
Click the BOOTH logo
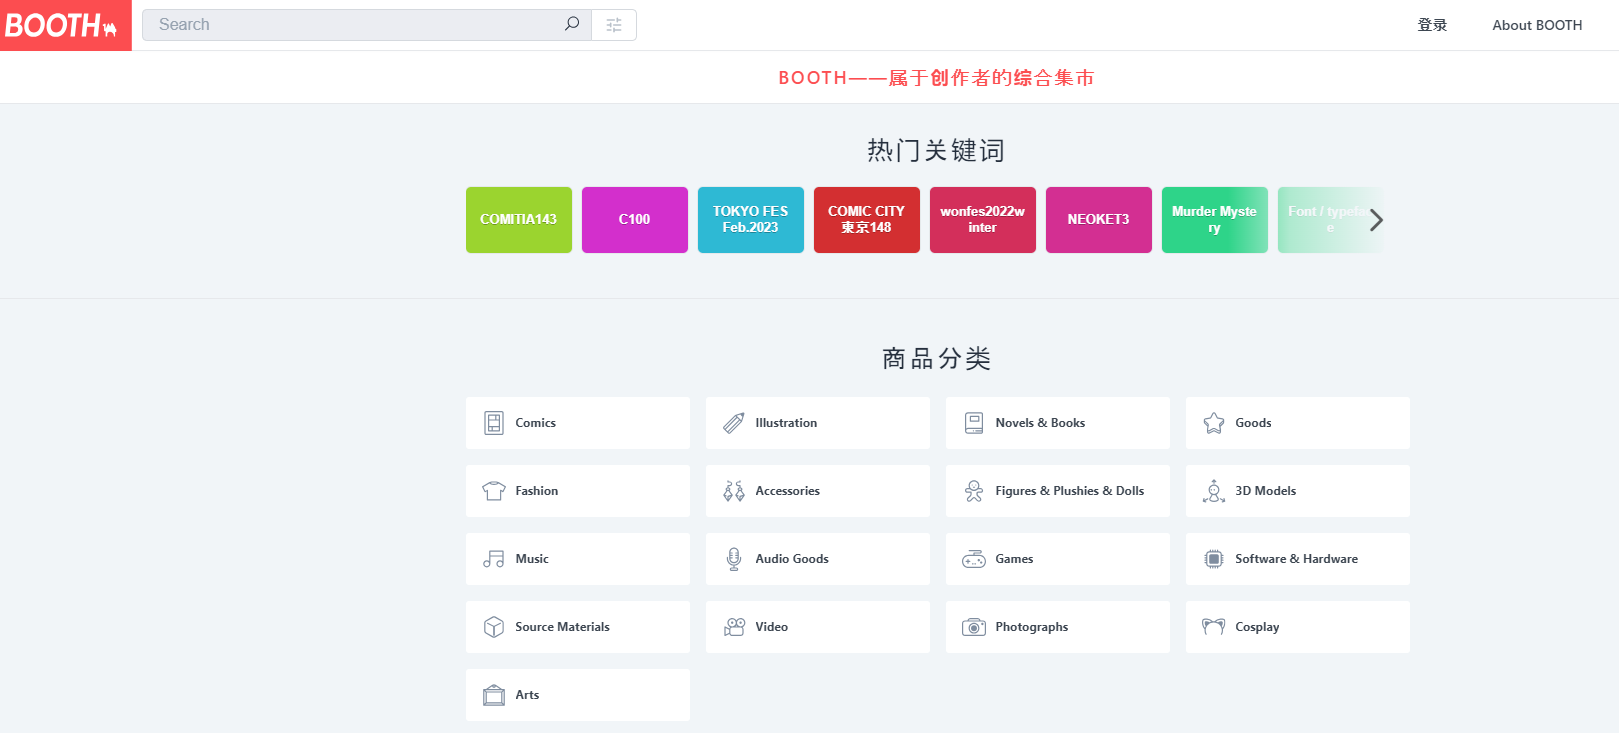pyautogui.click(x=65, y=25)
